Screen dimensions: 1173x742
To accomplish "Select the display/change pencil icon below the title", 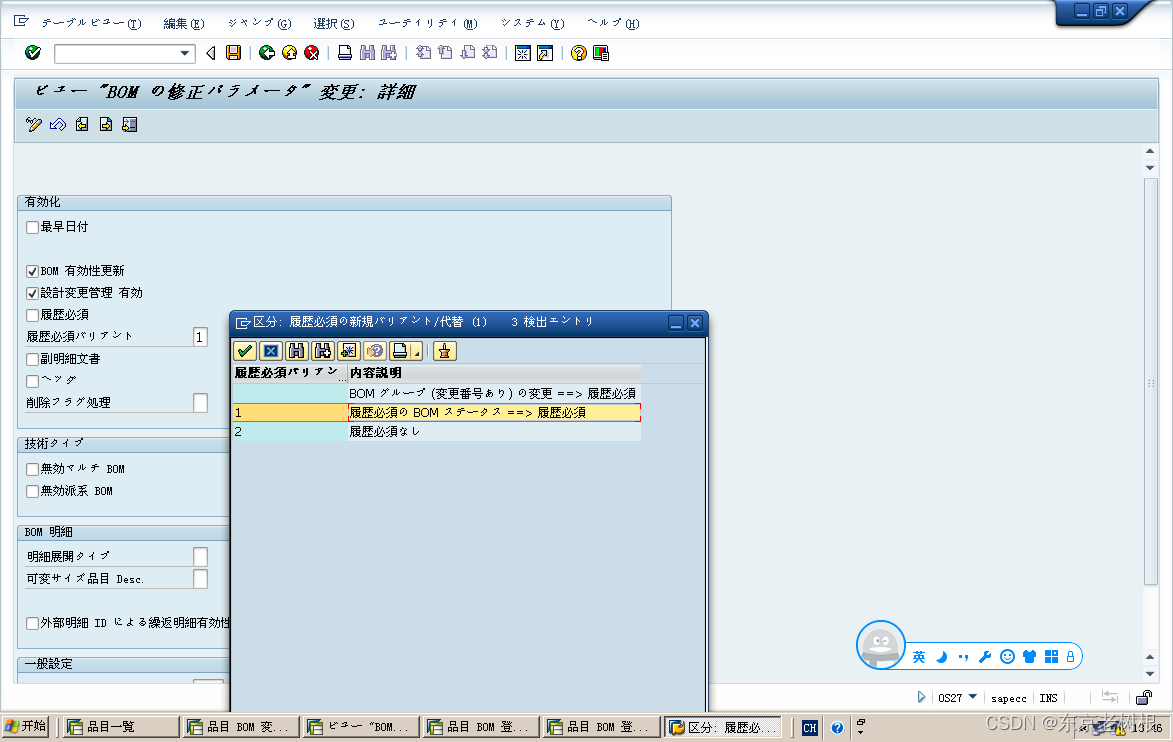I will tap(32, 124).
